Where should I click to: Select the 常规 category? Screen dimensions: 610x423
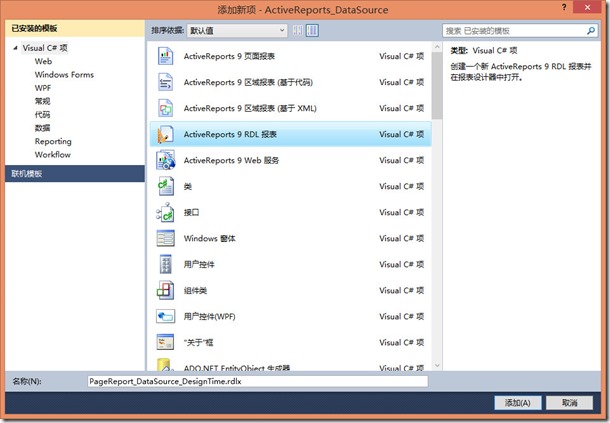click(x=42, y=101)
